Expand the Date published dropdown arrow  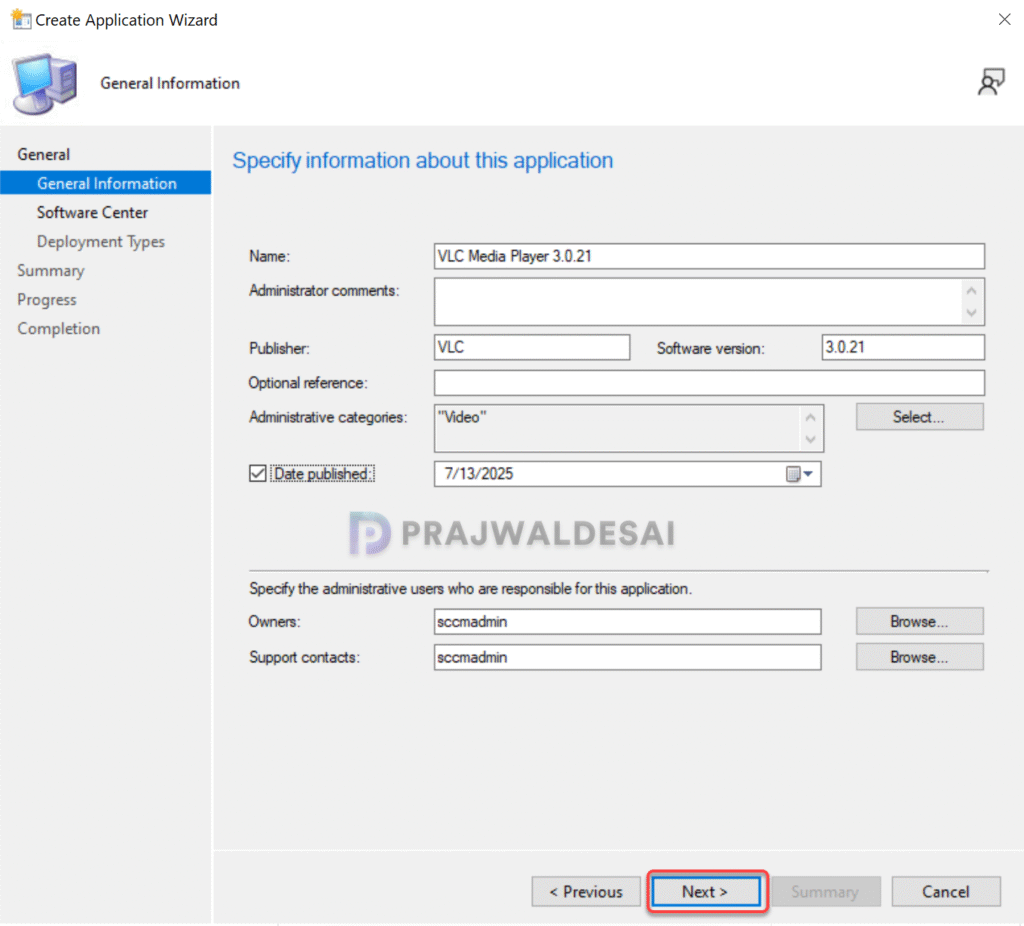[808, 474]
